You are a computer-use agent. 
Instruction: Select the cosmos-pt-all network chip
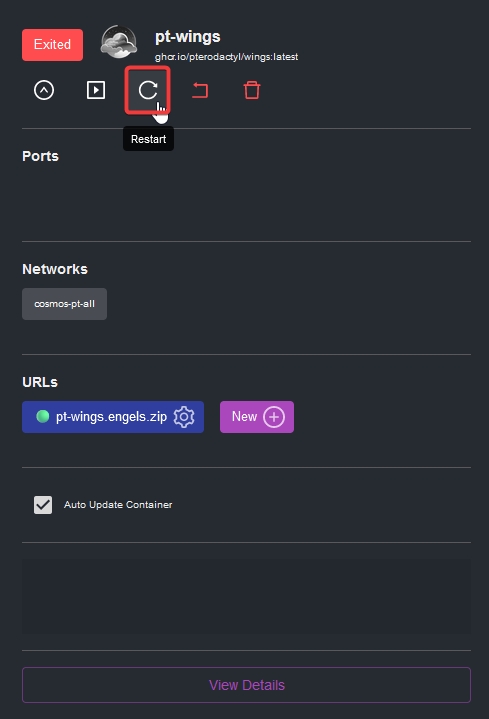pyautogui.click(x=65, y=304)
